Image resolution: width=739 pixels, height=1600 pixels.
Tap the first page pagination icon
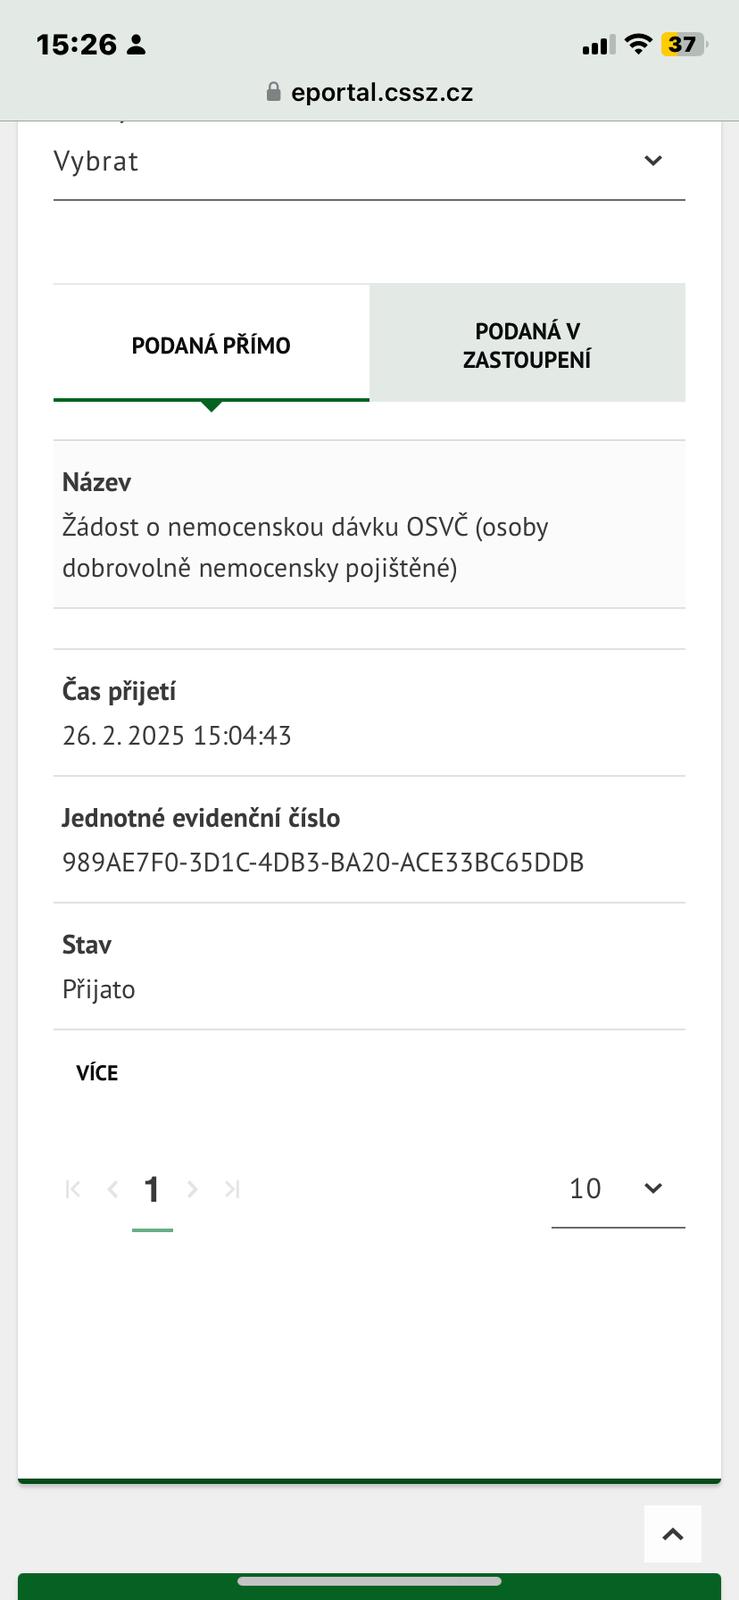click(73, 1189)
